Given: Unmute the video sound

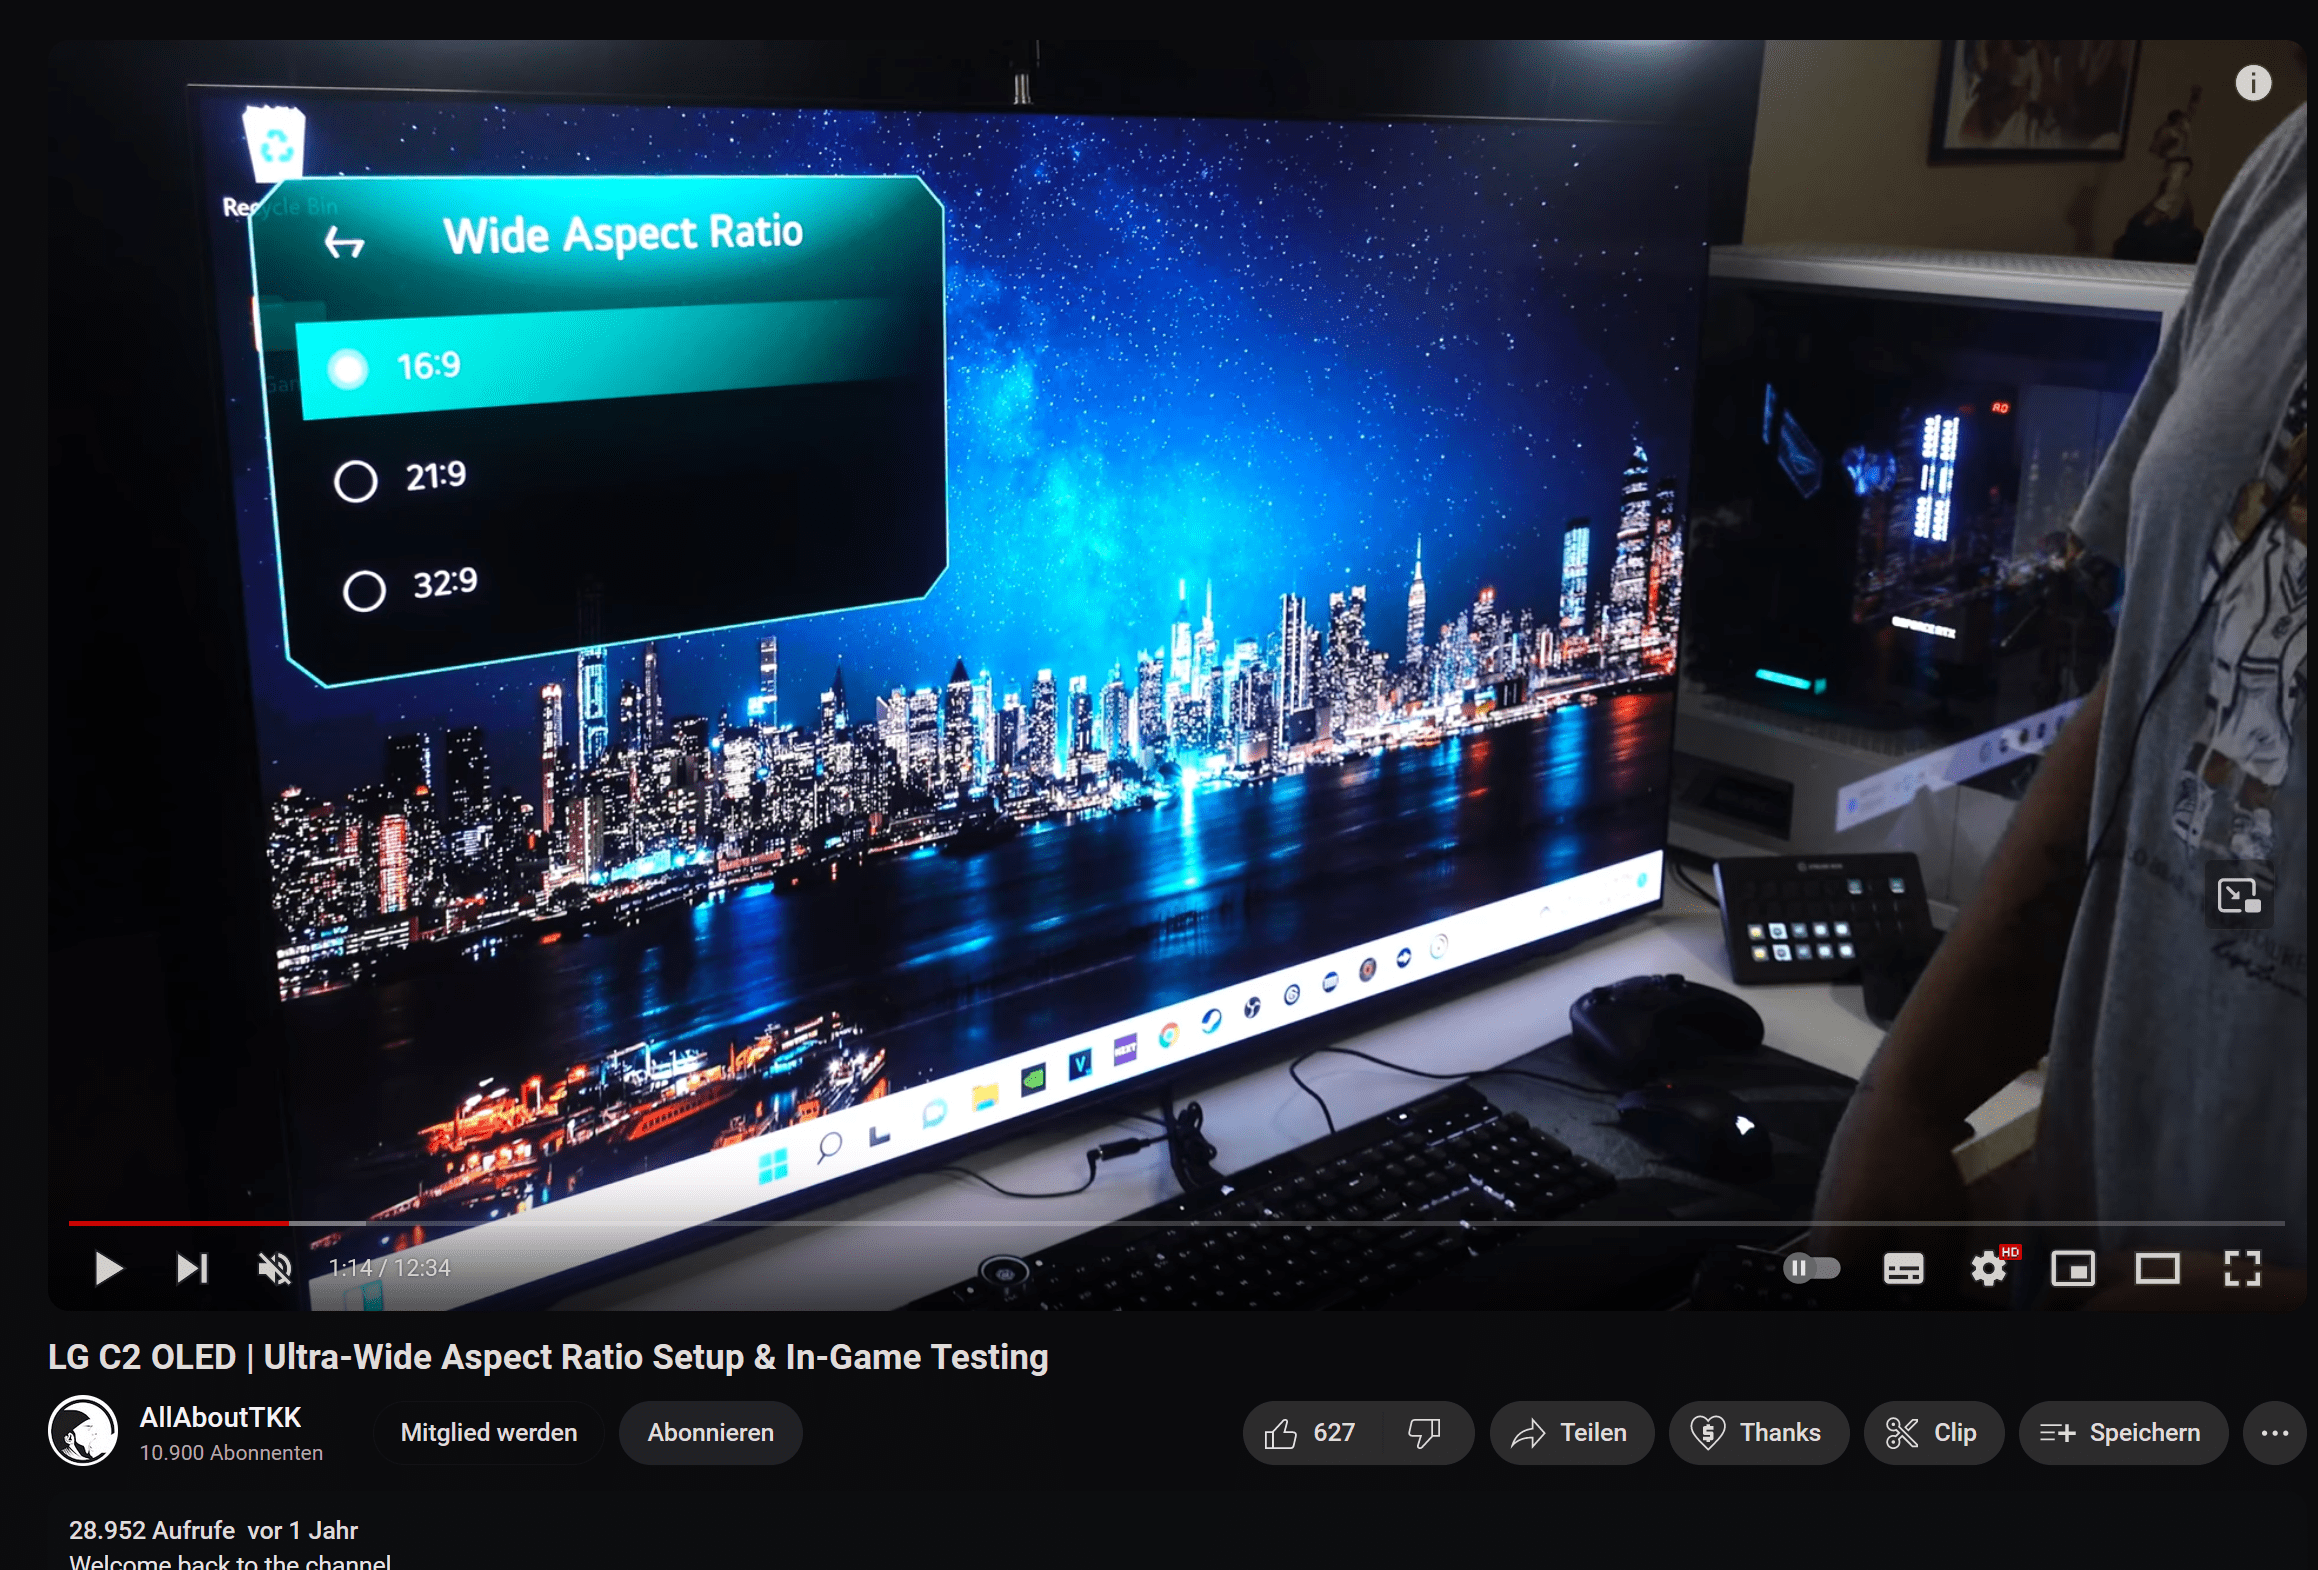Looking at the screenshot, I should (275, 1268).
